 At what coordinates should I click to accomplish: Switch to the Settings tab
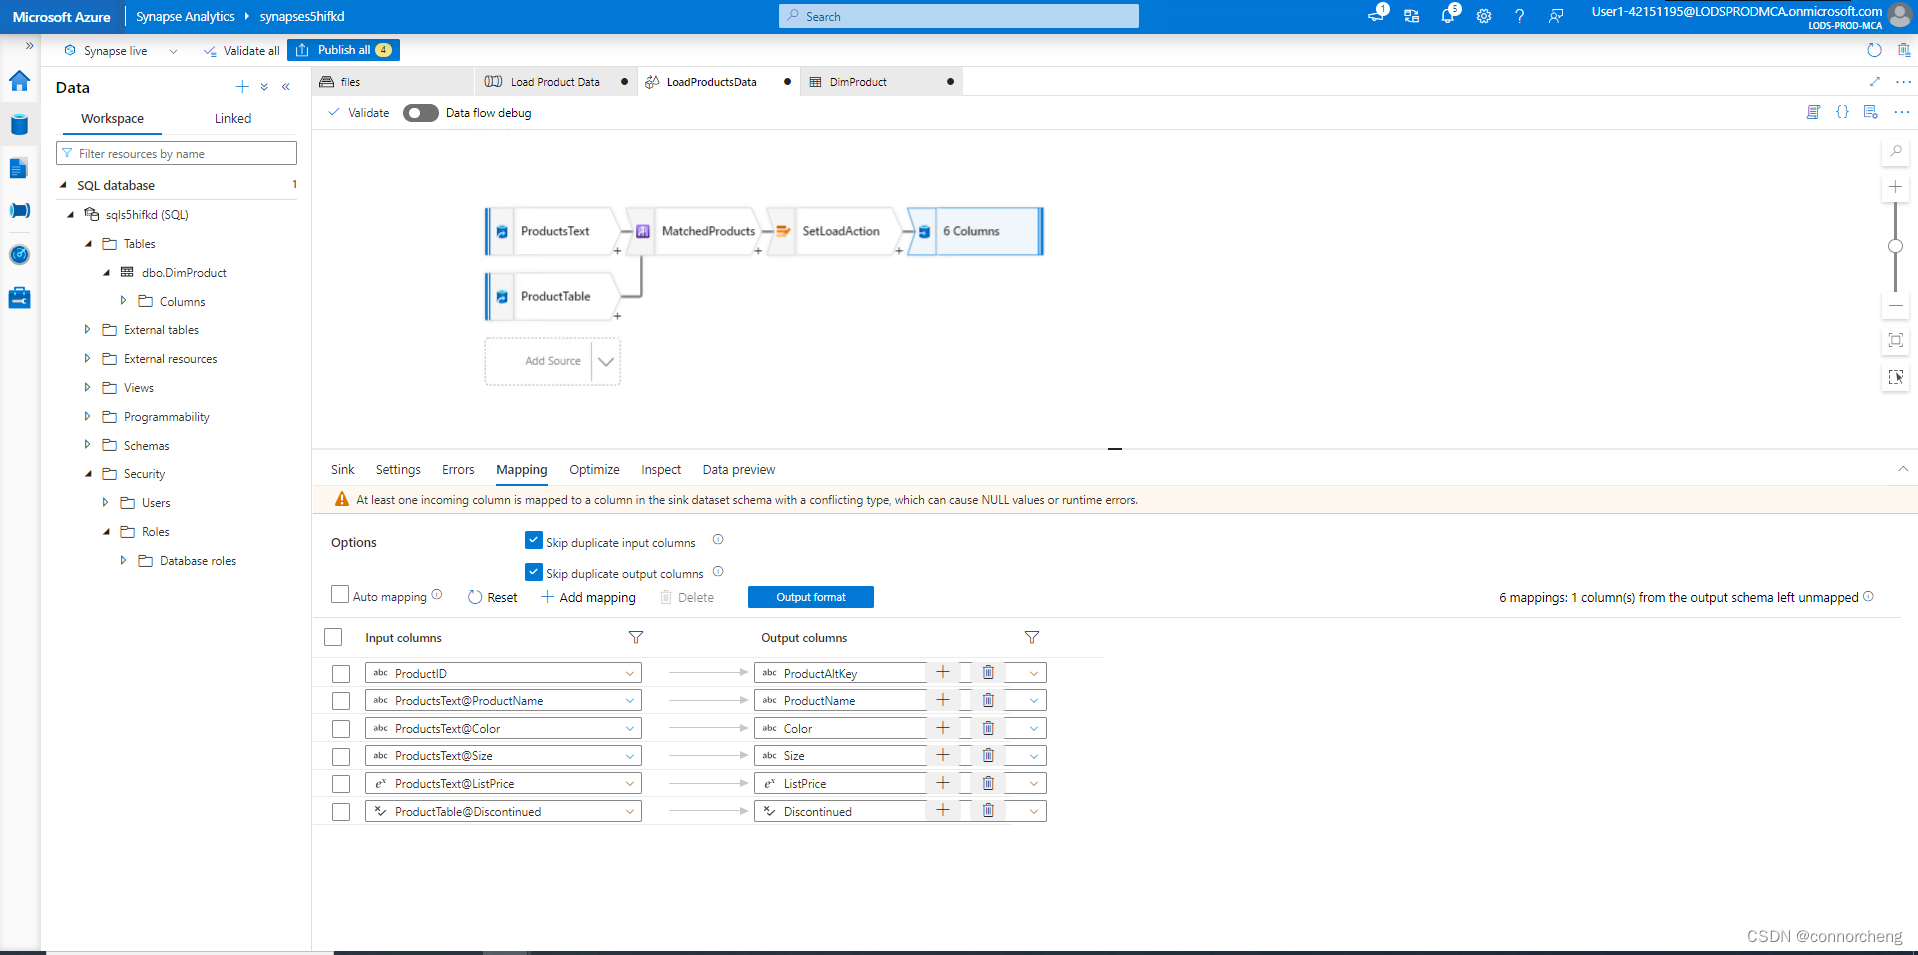tap(398, 469)
